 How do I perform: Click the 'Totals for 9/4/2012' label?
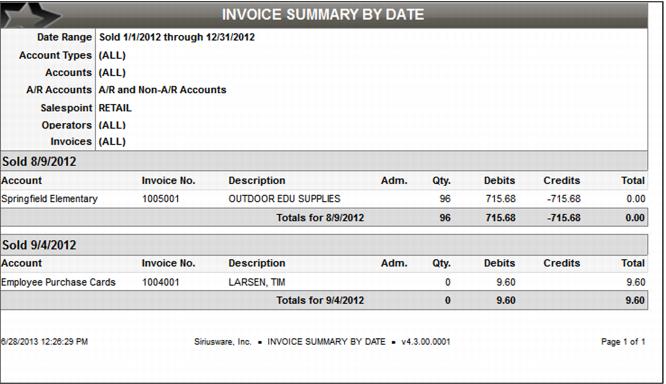click(x=320, y=300)
